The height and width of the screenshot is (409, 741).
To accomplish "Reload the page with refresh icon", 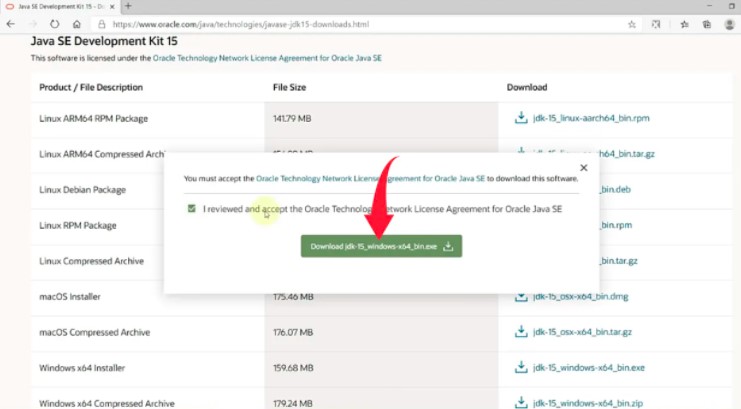I will [x=51, y=23].
